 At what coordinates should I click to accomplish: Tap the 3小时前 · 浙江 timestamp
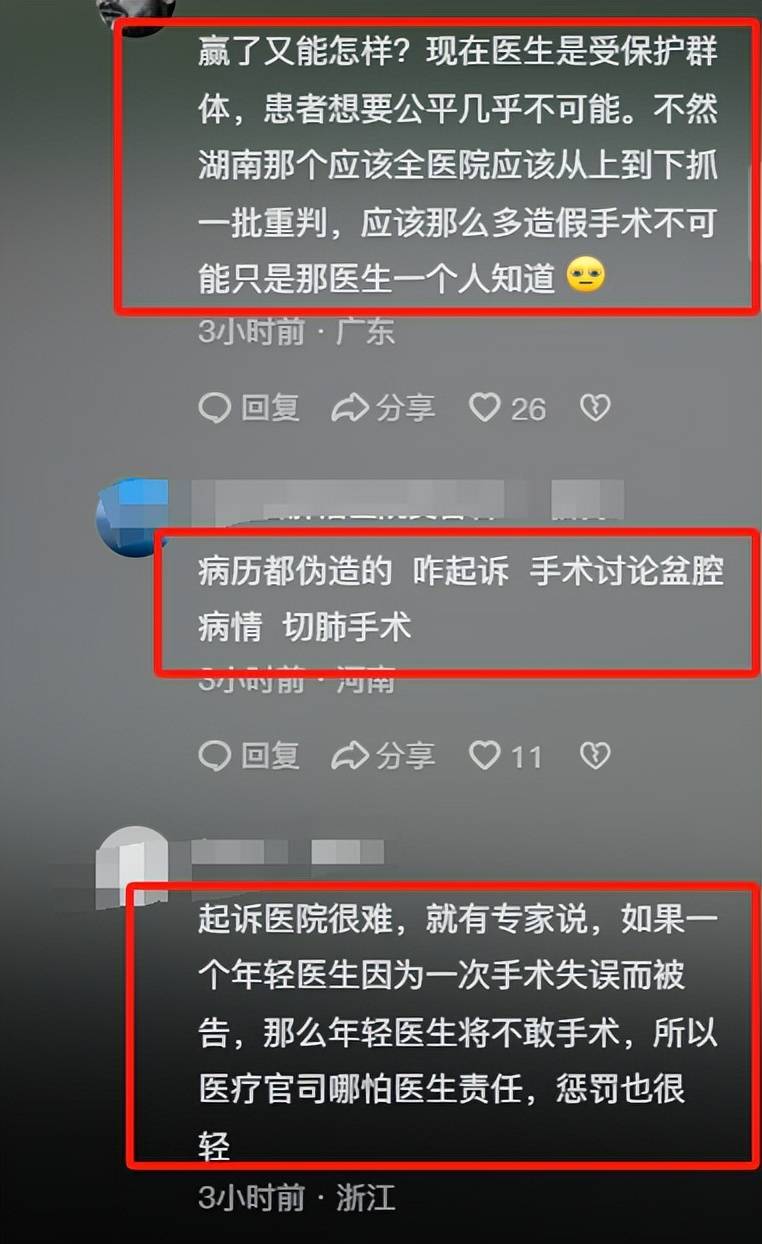click(296, 1197)
